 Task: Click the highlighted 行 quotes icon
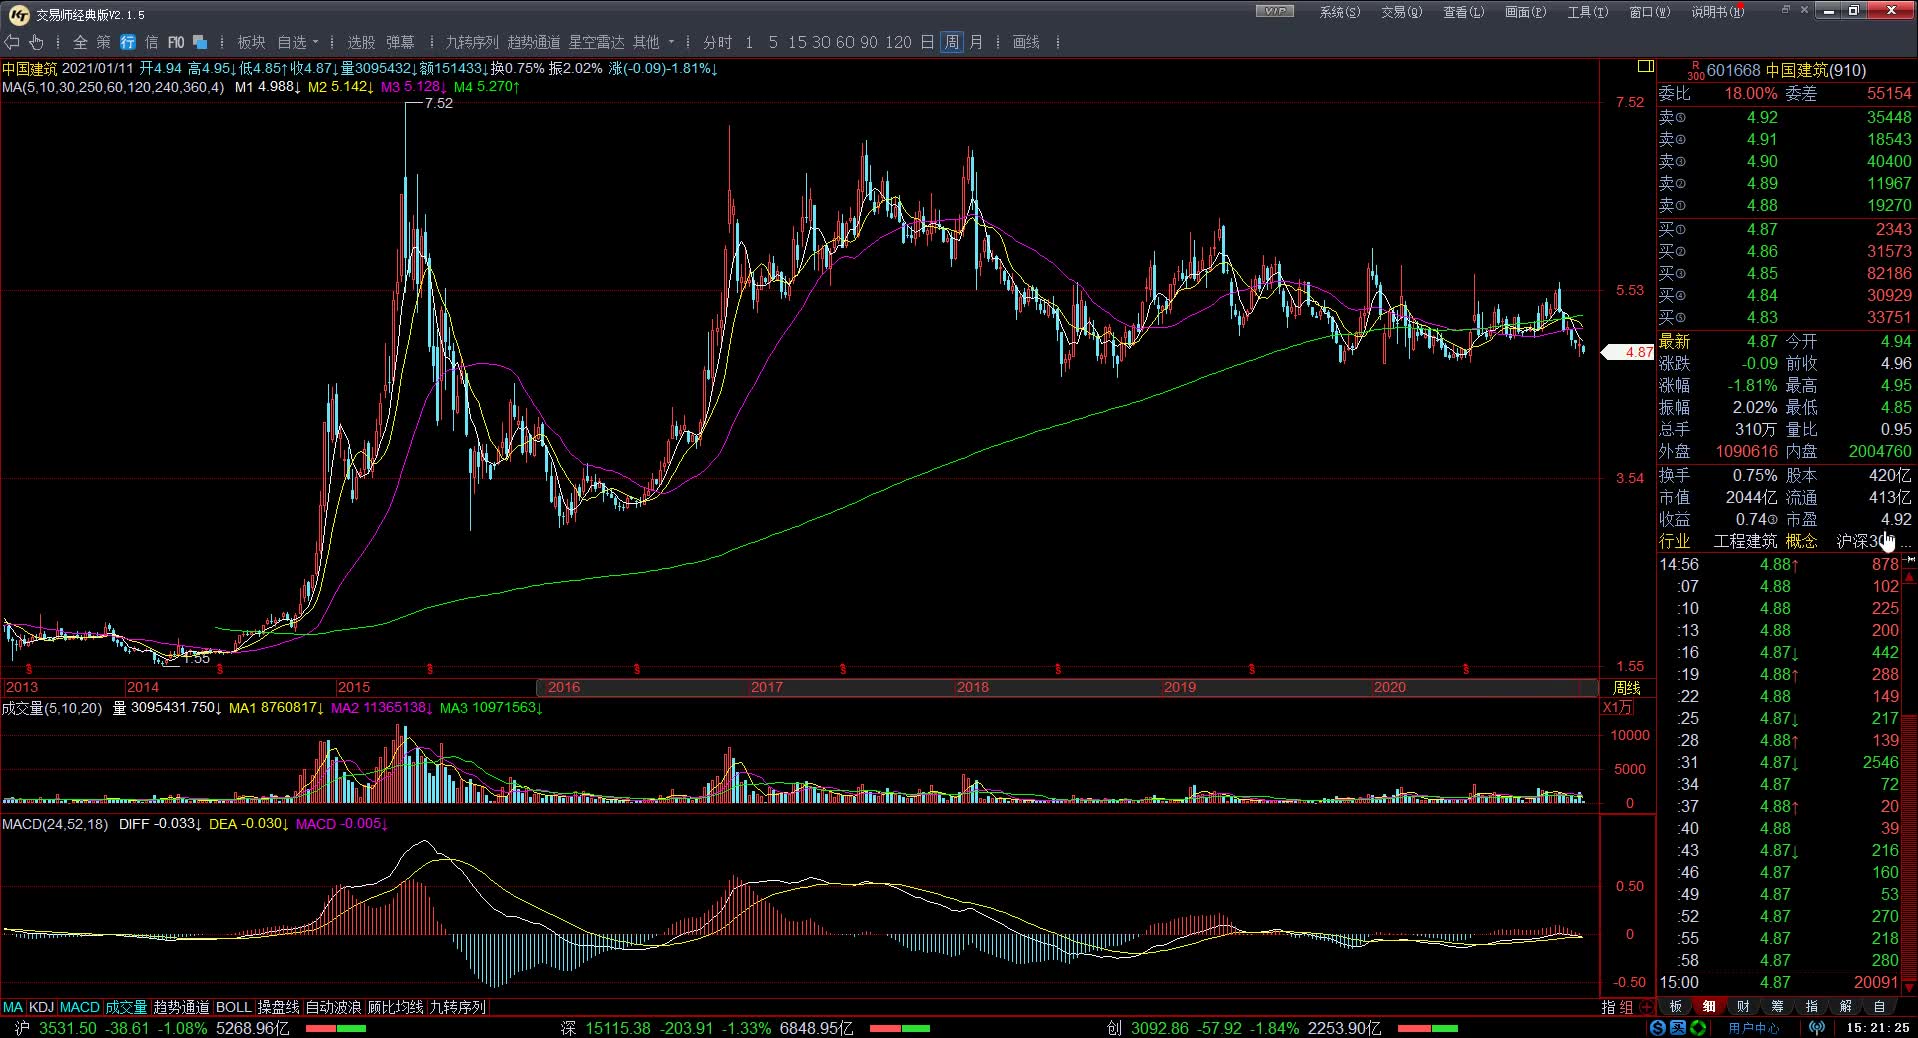tap(128, 42)
